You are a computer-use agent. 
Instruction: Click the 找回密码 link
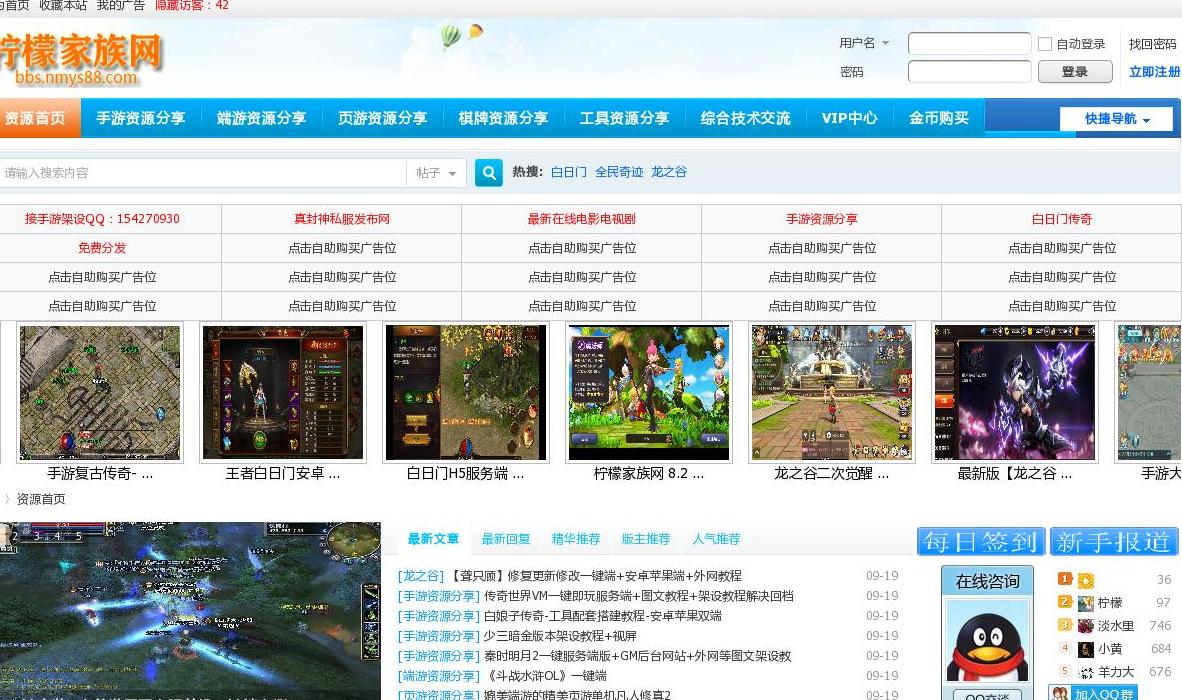click(x=1153, y=44)
